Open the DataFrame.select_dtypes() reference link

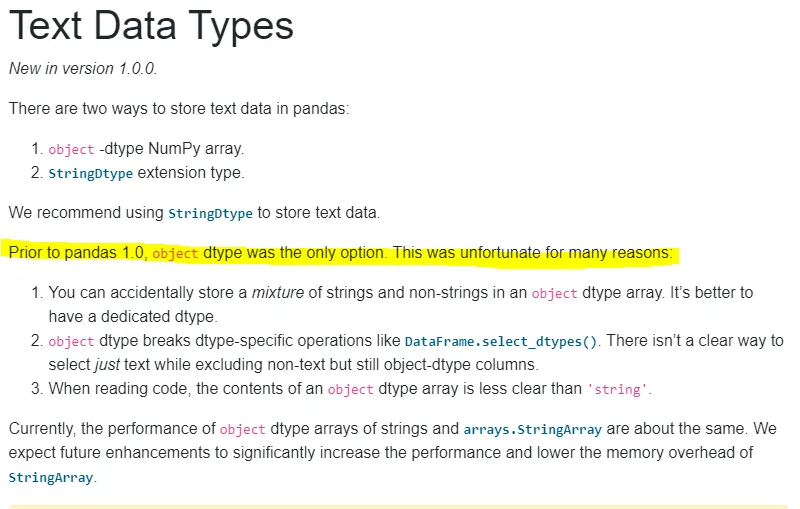[x=501, y=341]
